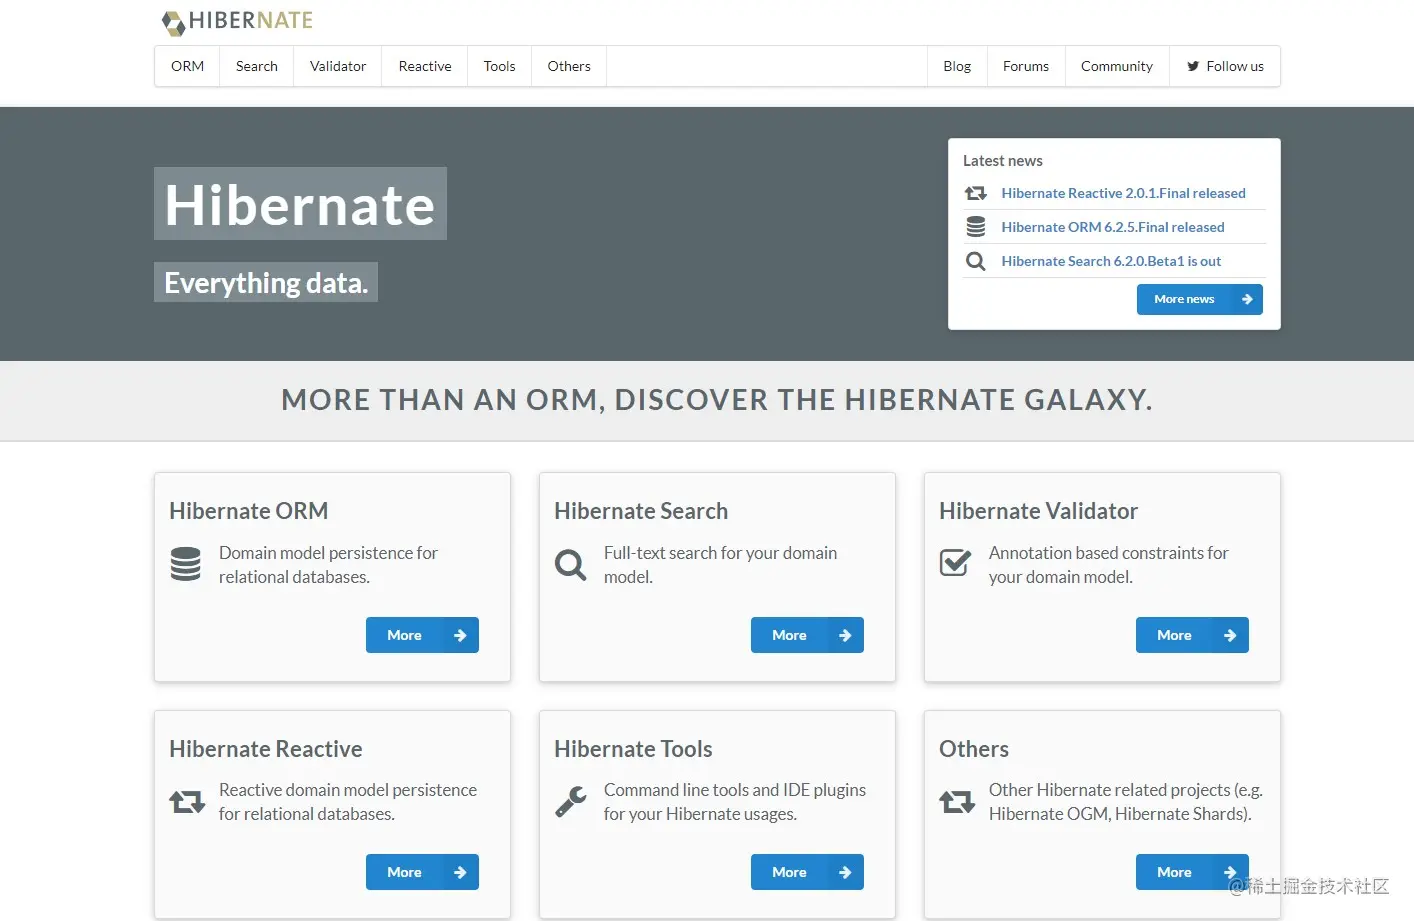Go to the Forums page
1414x921 pixels.
tap(1026, 66)
